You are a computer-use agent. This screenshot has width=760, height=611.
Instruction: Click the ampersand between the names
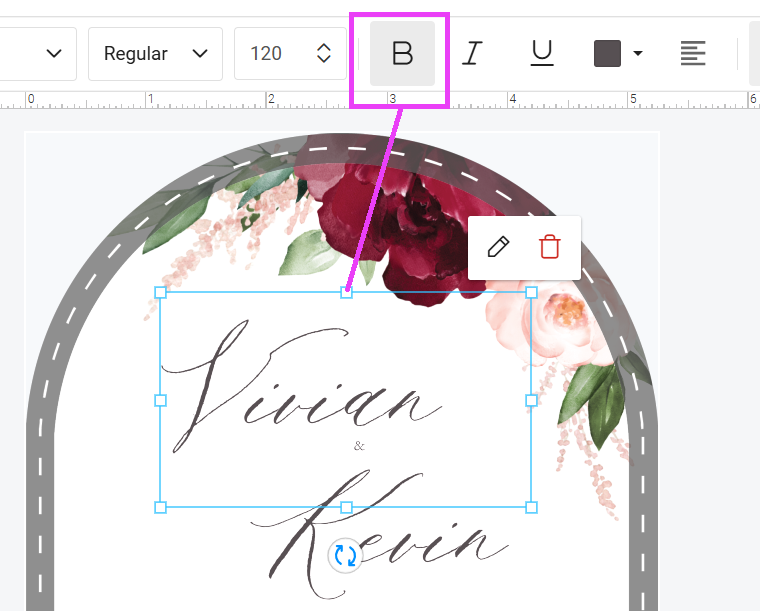359,446
